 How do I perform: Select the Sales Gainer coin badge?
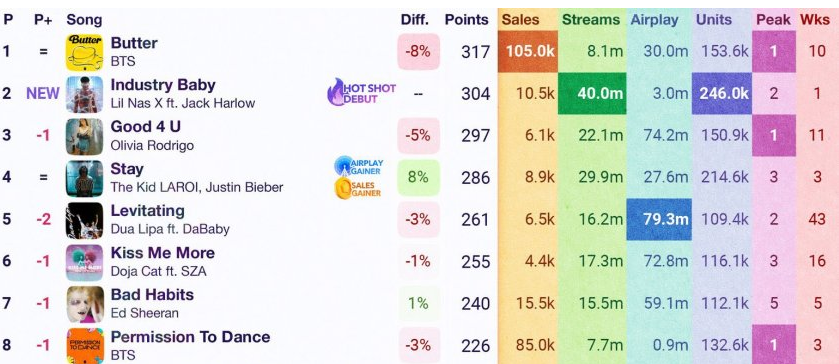(359, 188)
